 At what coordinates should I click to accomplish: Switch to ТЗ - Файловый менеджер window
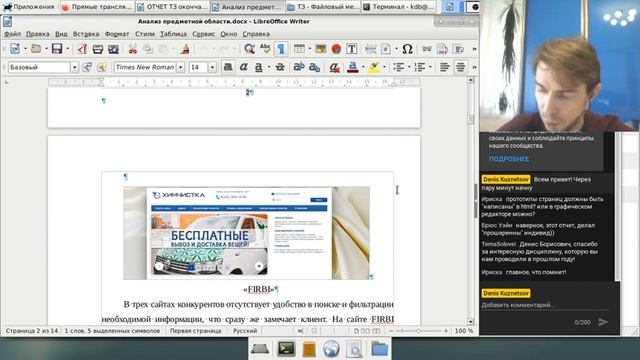click(323, 7)
